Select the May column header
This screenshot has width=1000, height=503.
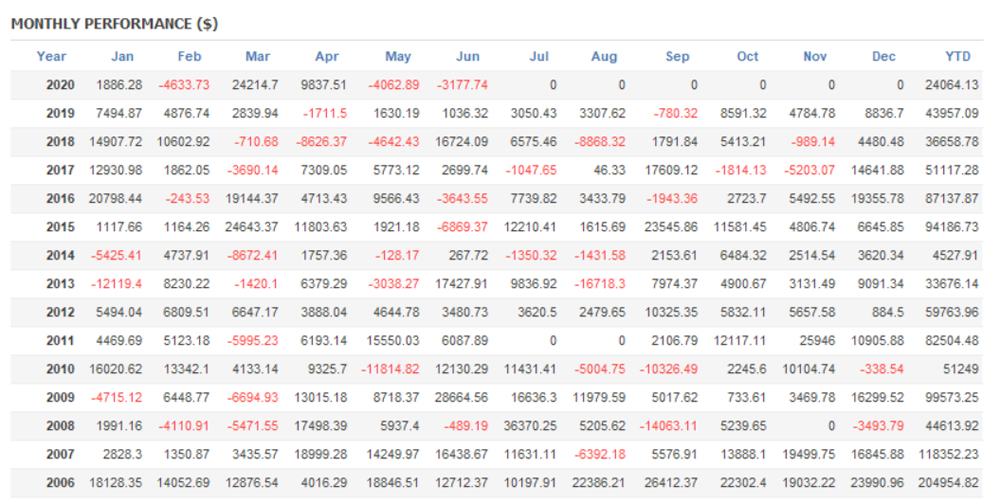pos(398,57)
